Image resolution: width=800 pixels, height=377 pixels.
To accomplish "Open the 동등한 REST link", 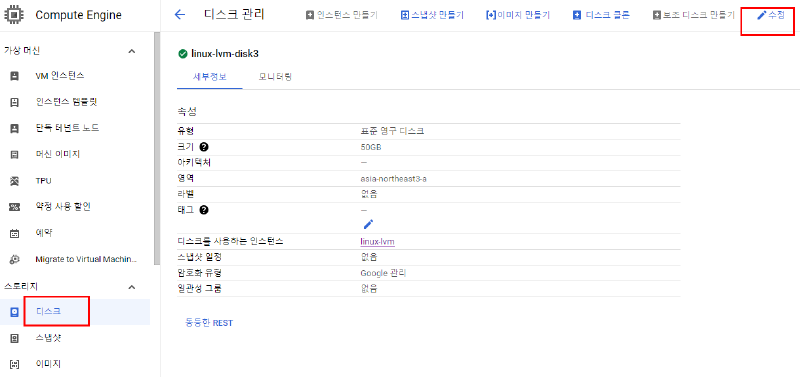I will (x=209, y=323).
